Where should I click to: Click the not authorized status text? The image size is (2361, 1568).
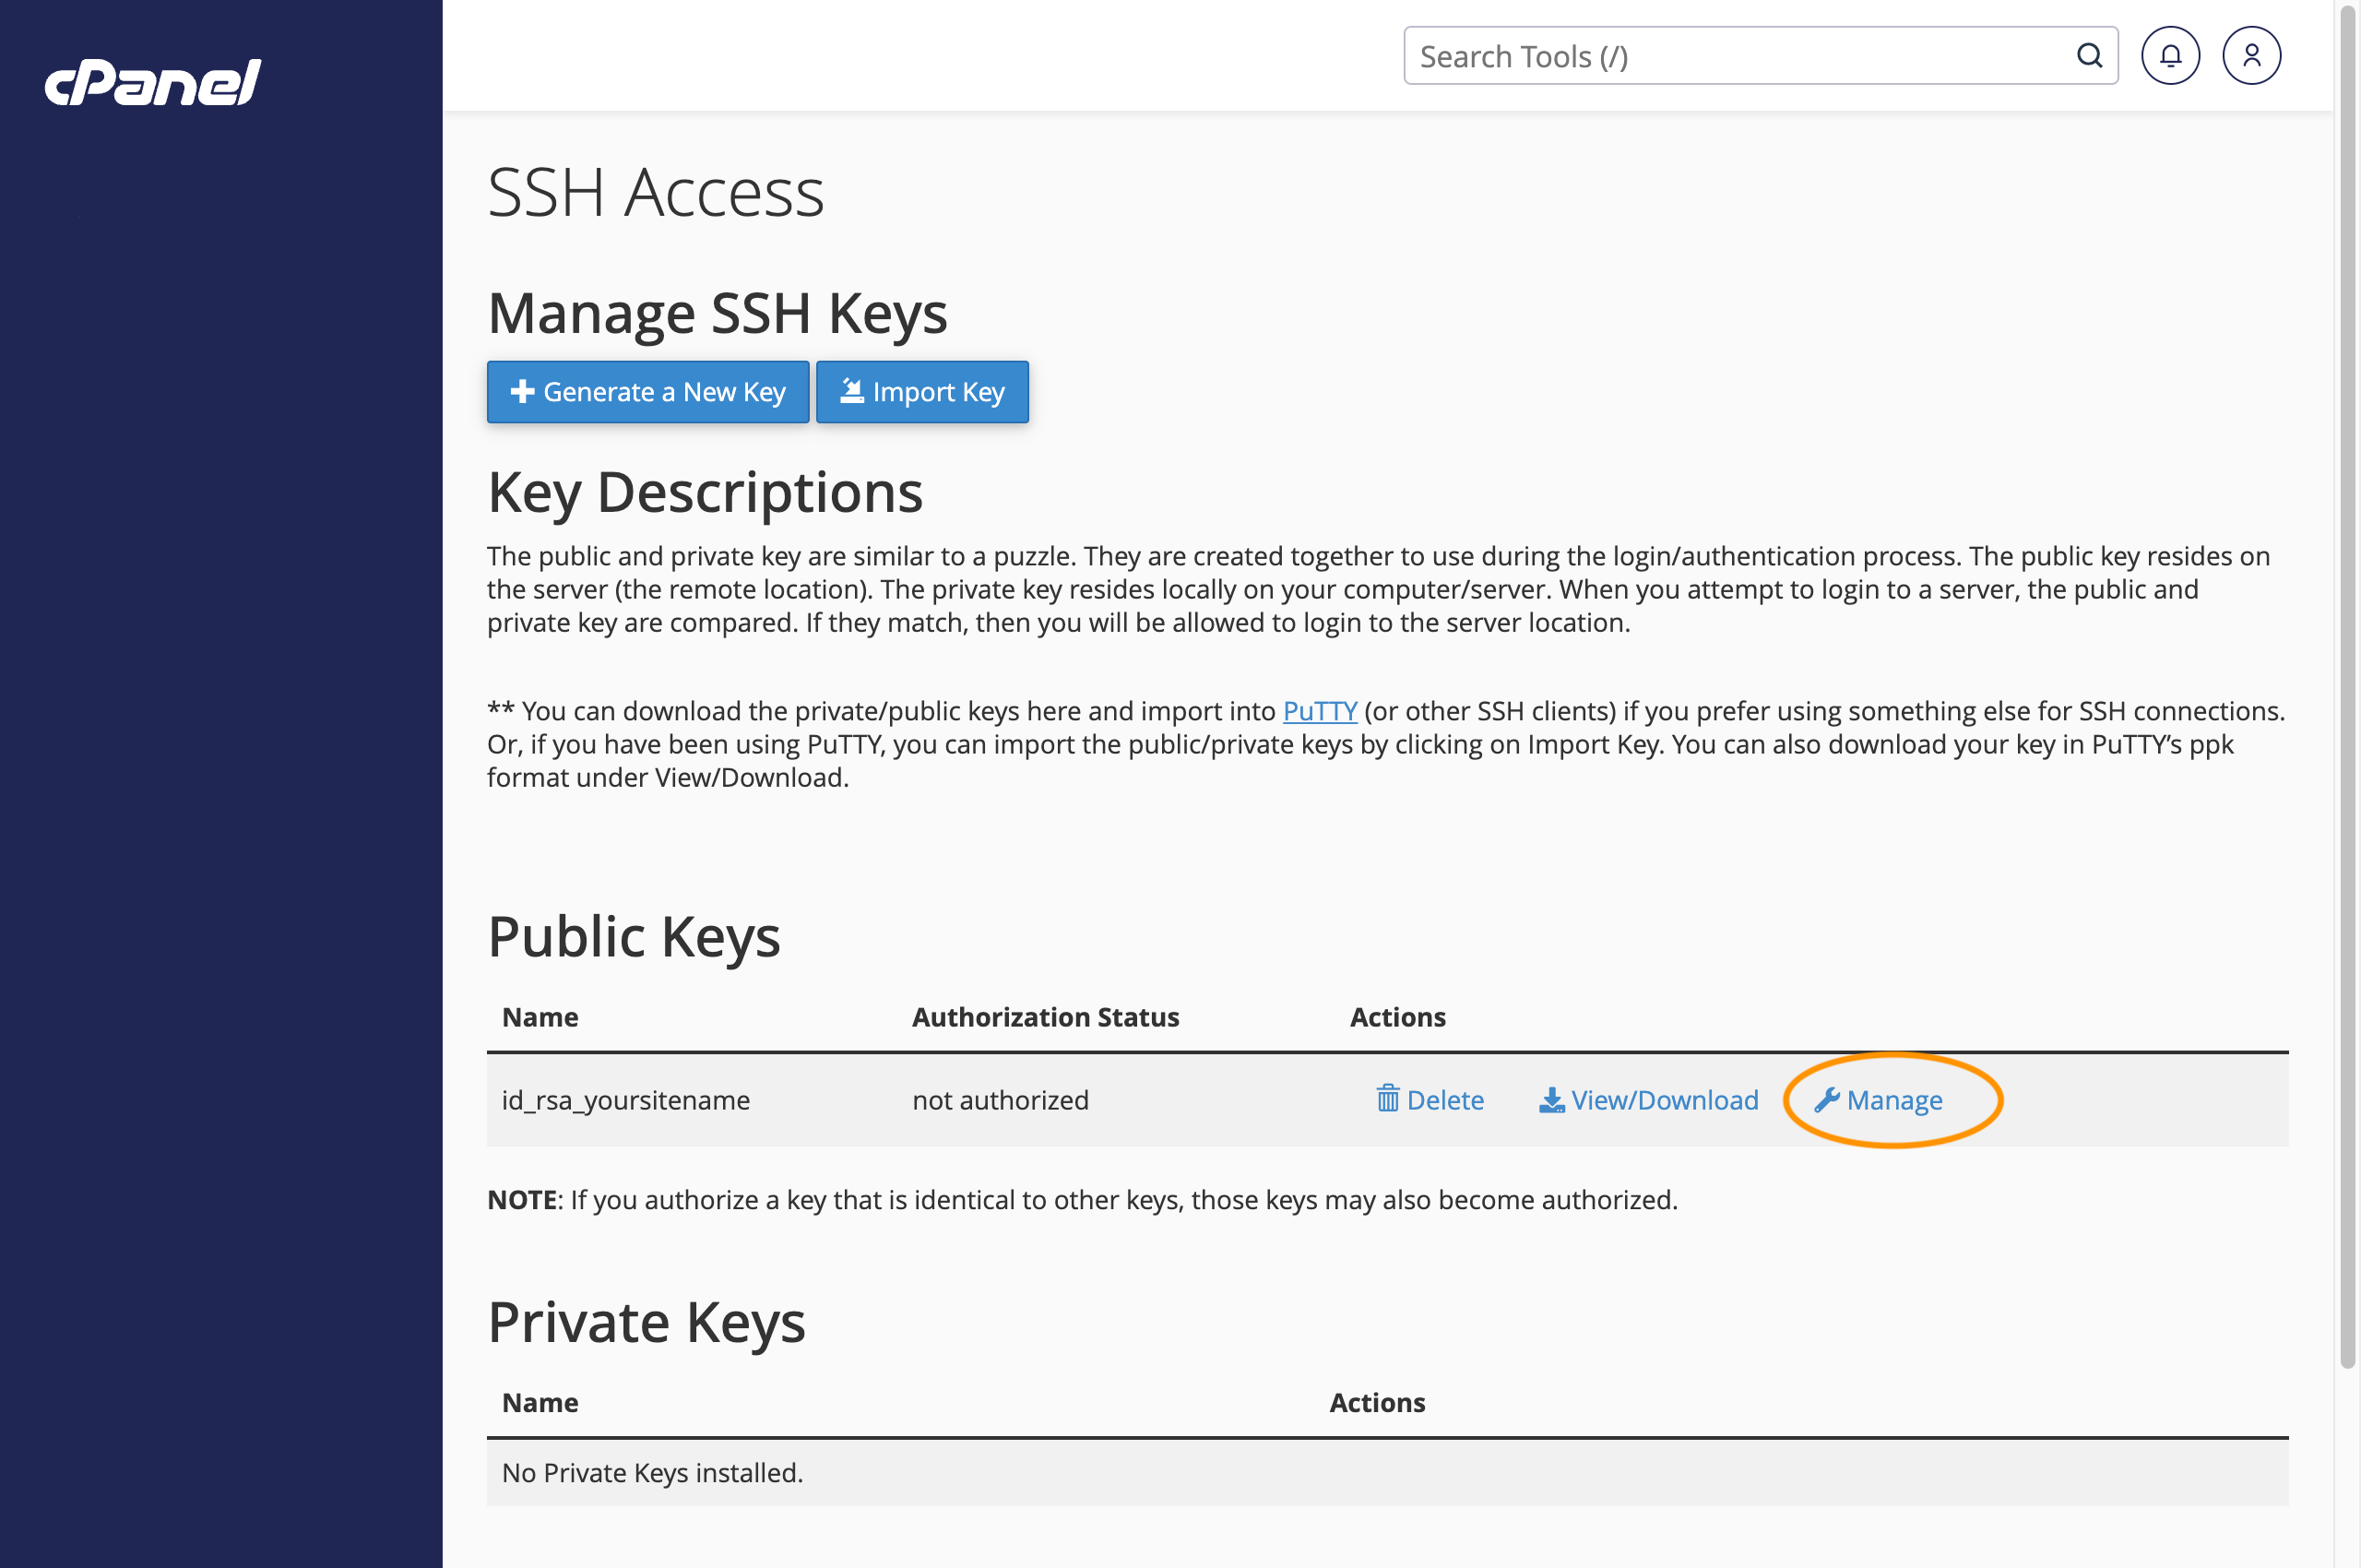pos(999,1099)
